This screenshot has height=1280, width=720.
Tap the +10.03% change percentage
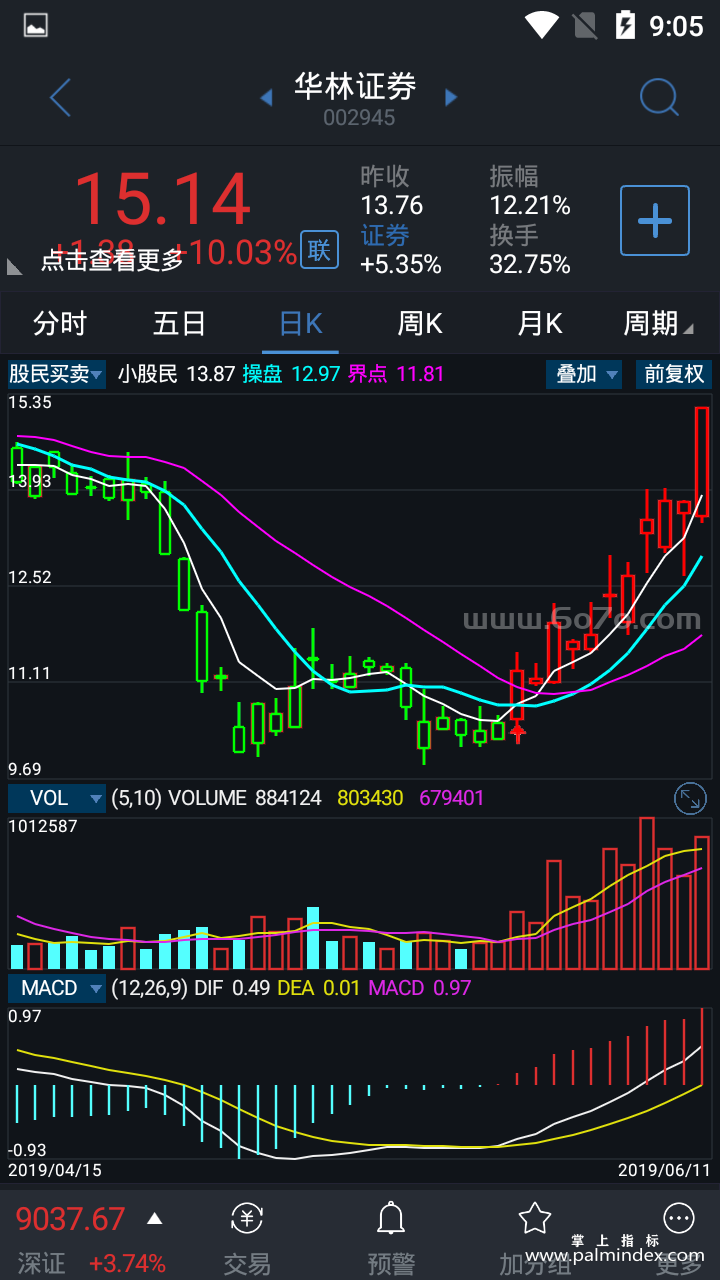[235, 252]
